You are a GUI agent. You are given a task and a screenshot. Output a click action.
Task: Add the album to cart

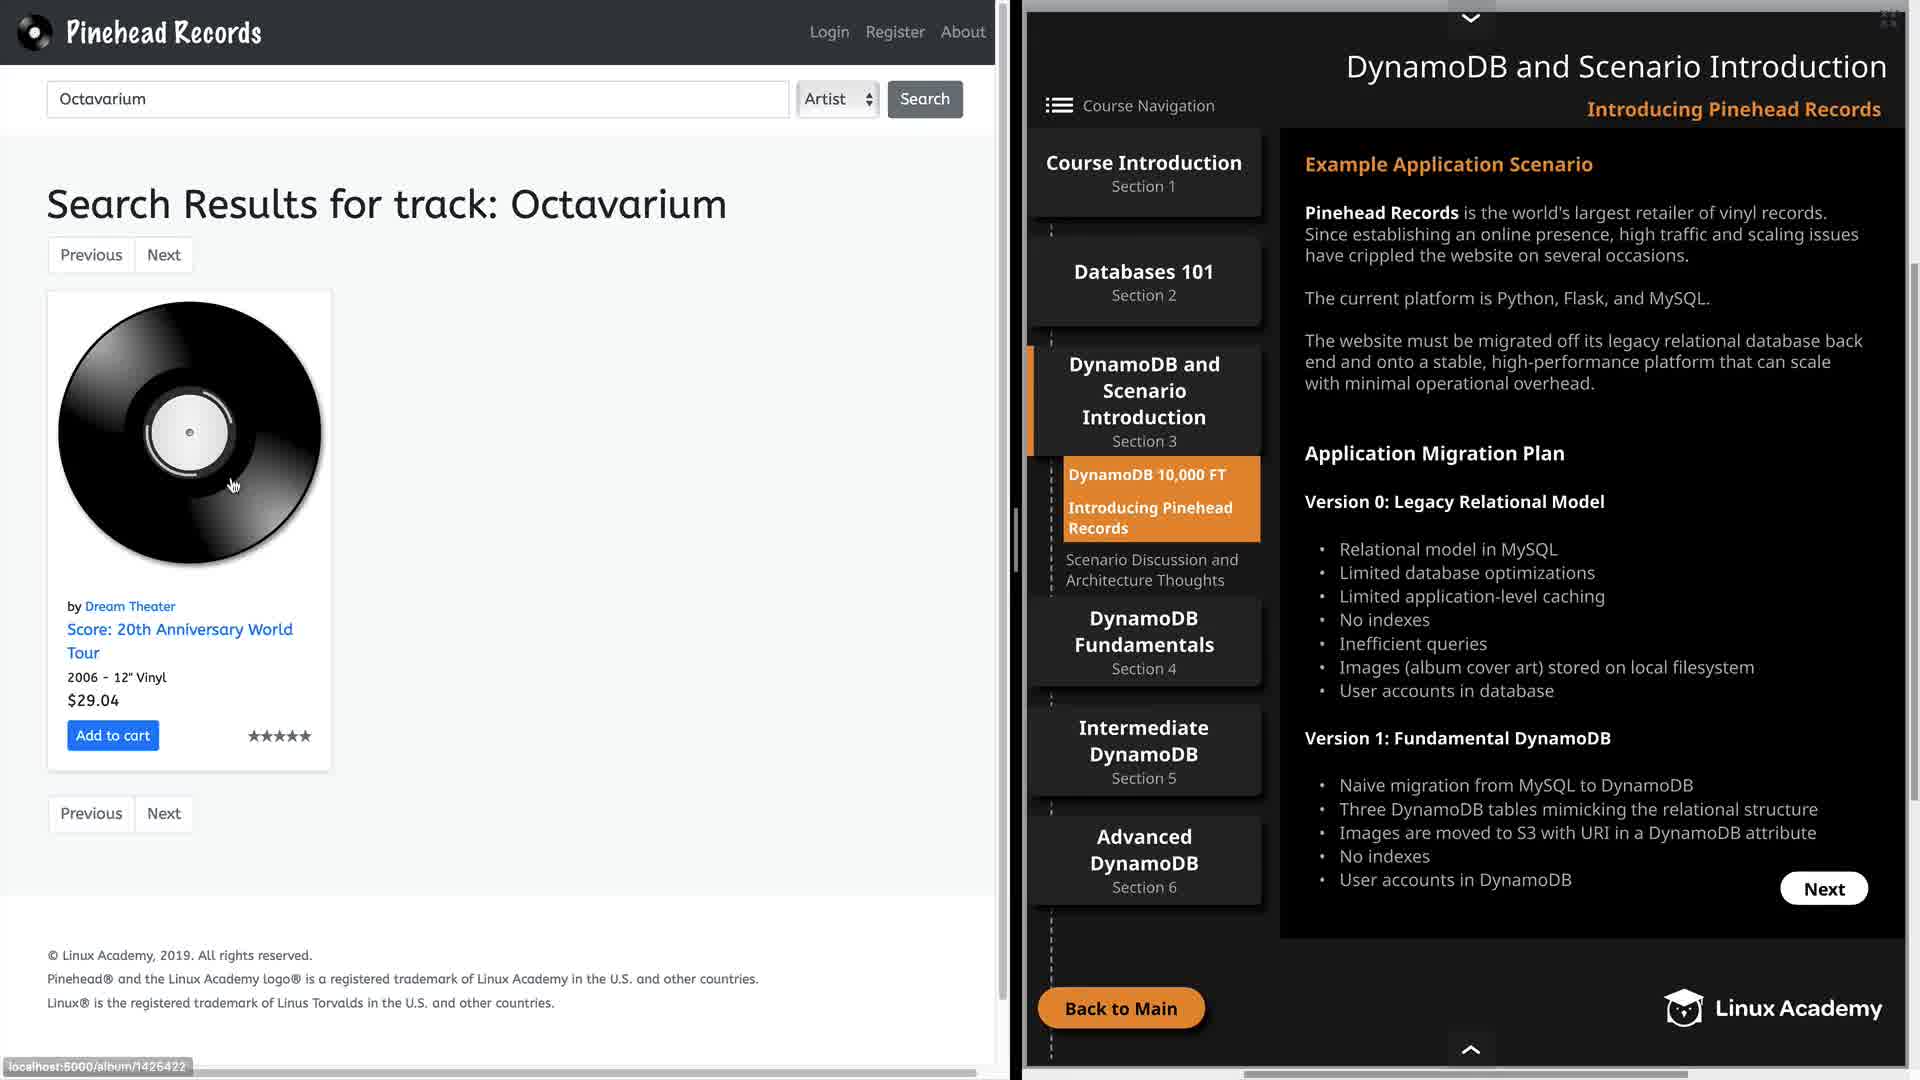(113, 736)
